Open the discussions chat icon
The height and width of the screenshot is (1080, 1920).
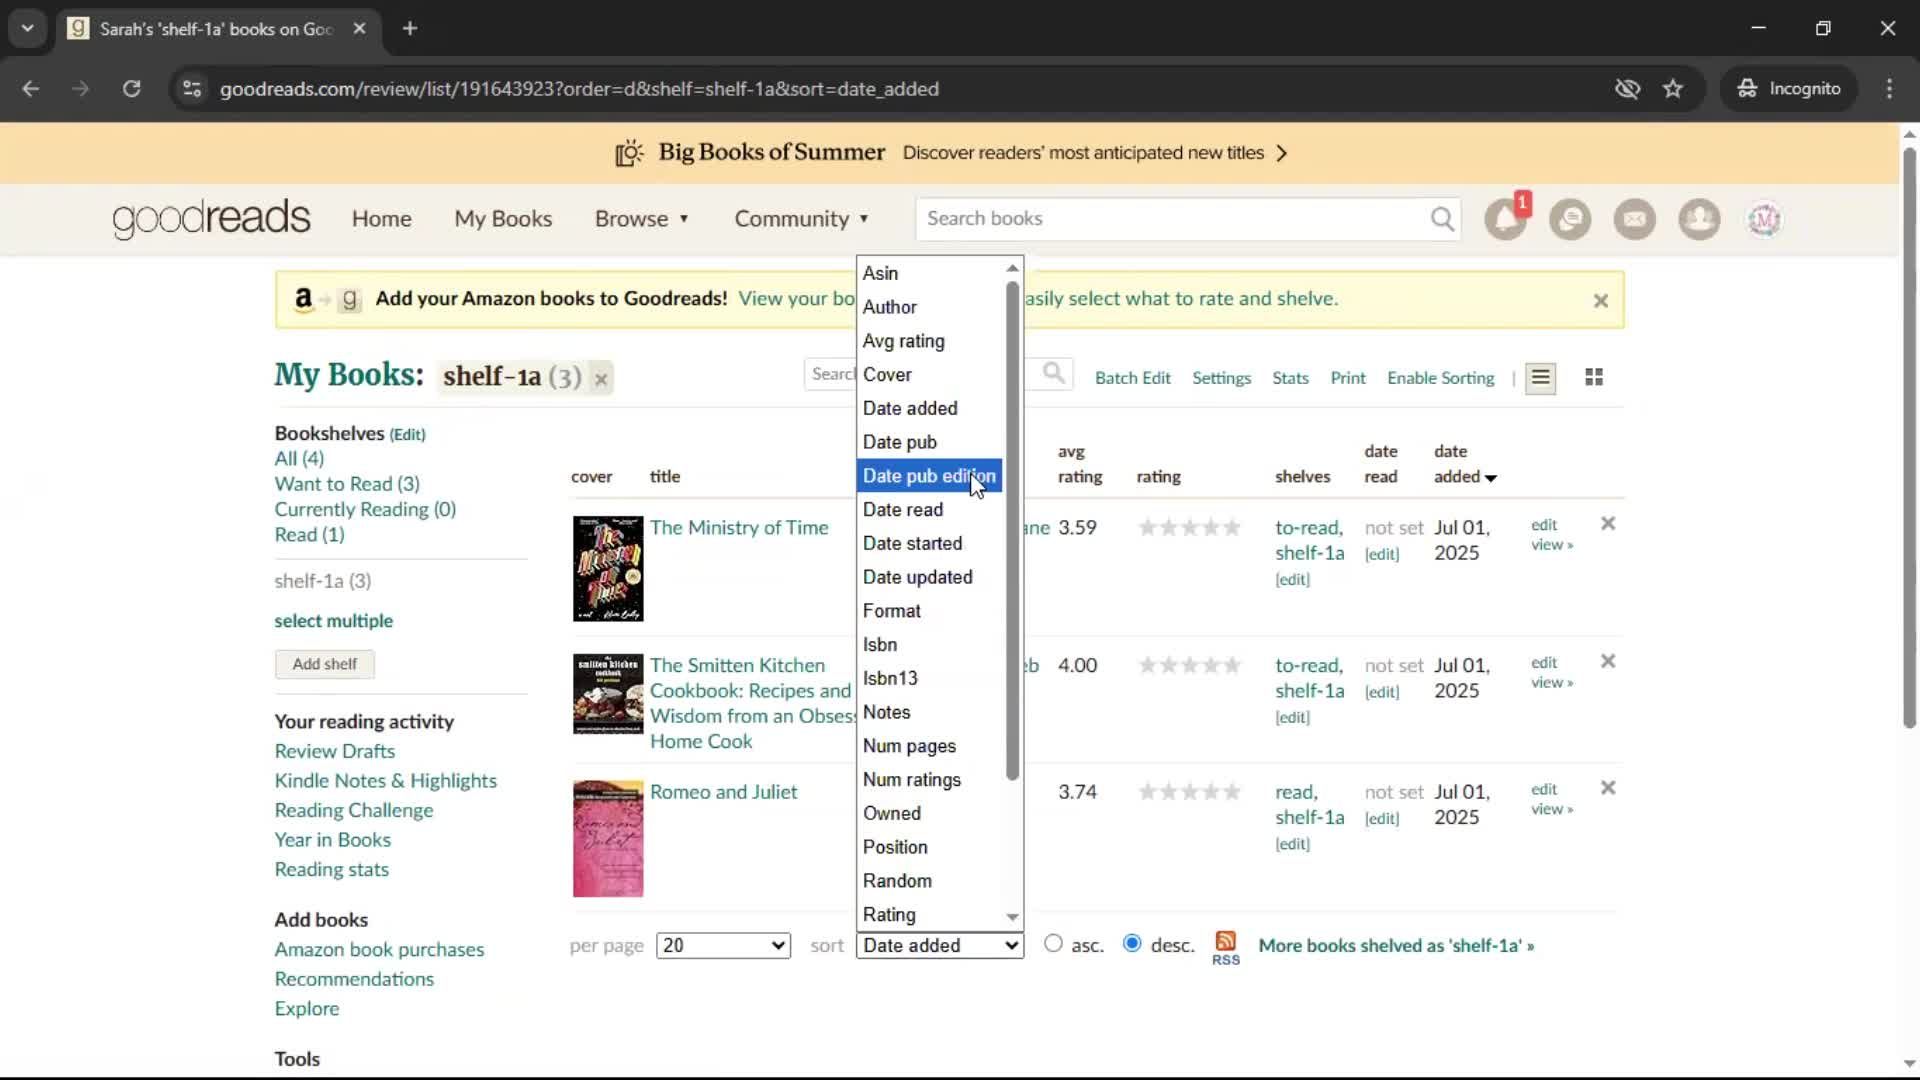[x=1570, y=219]
